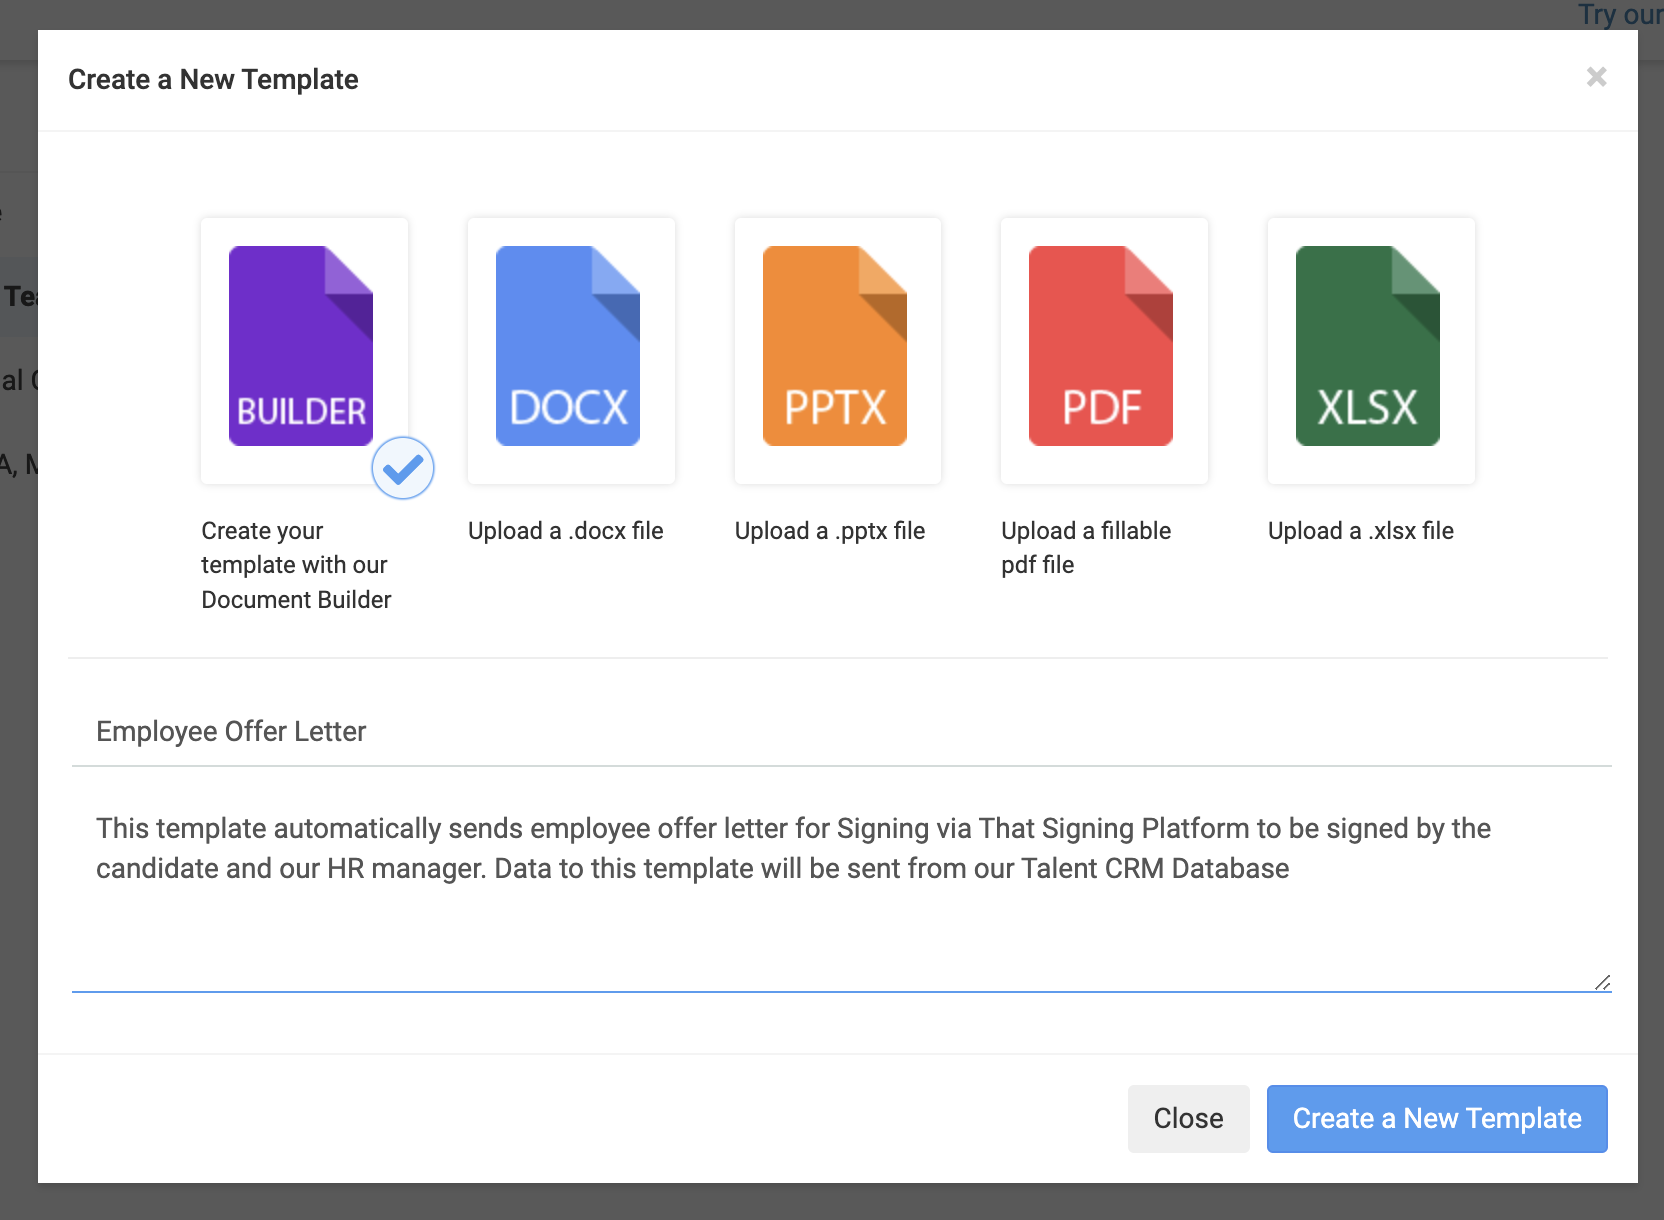Pick the orange PPTX file icon
1664x1220 pixels.
(835, 345)
